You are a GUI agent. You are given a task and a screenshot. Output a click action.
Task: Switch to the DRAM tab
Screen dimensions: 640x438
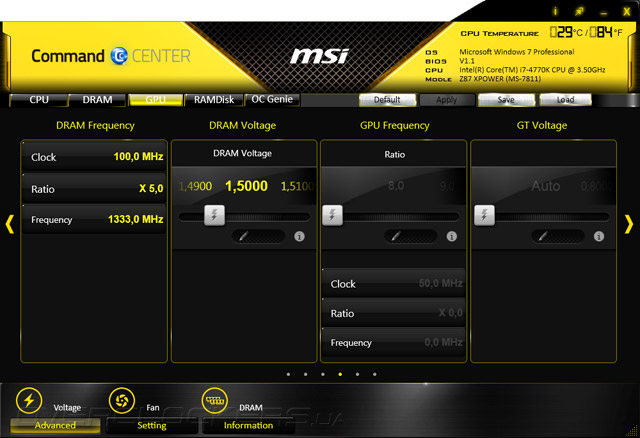pyautogui.click(x=97, y=100)
